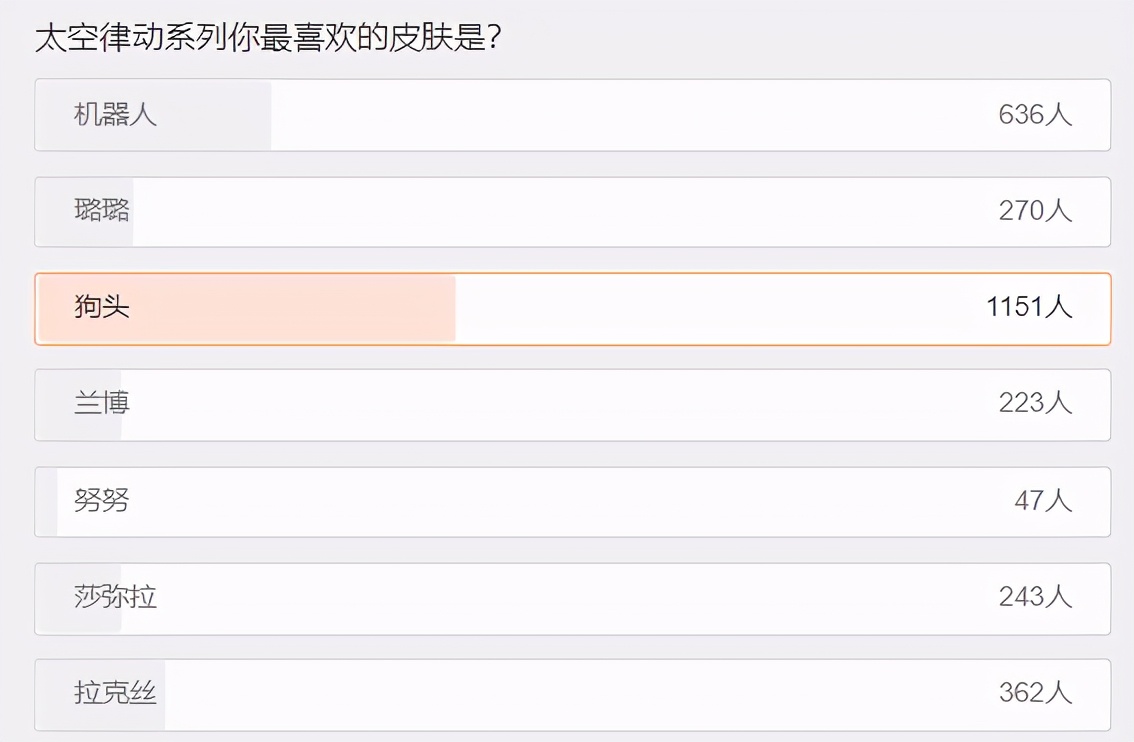Click the 270人 vote count
The width and height of the screenshot is (1134, 742).
(1036, 212)
